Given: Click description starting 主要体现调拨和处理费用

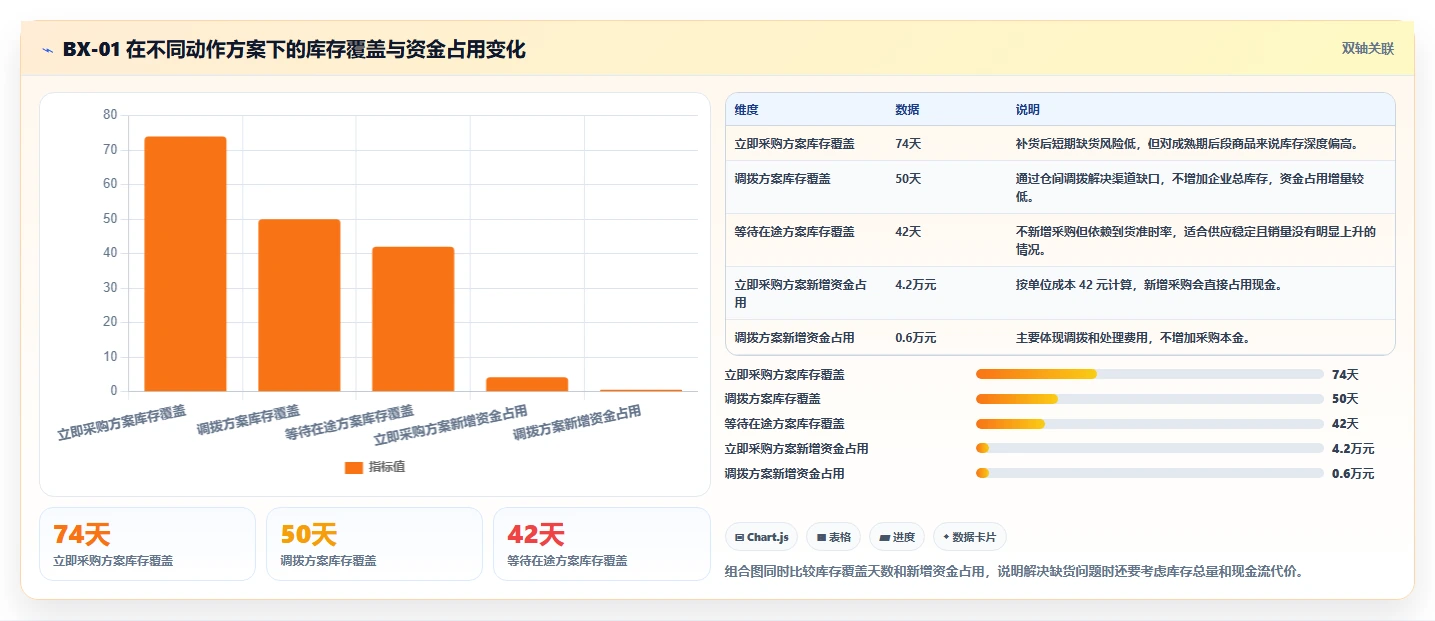Looking at the screenshot, I should tap(1133, 338).
